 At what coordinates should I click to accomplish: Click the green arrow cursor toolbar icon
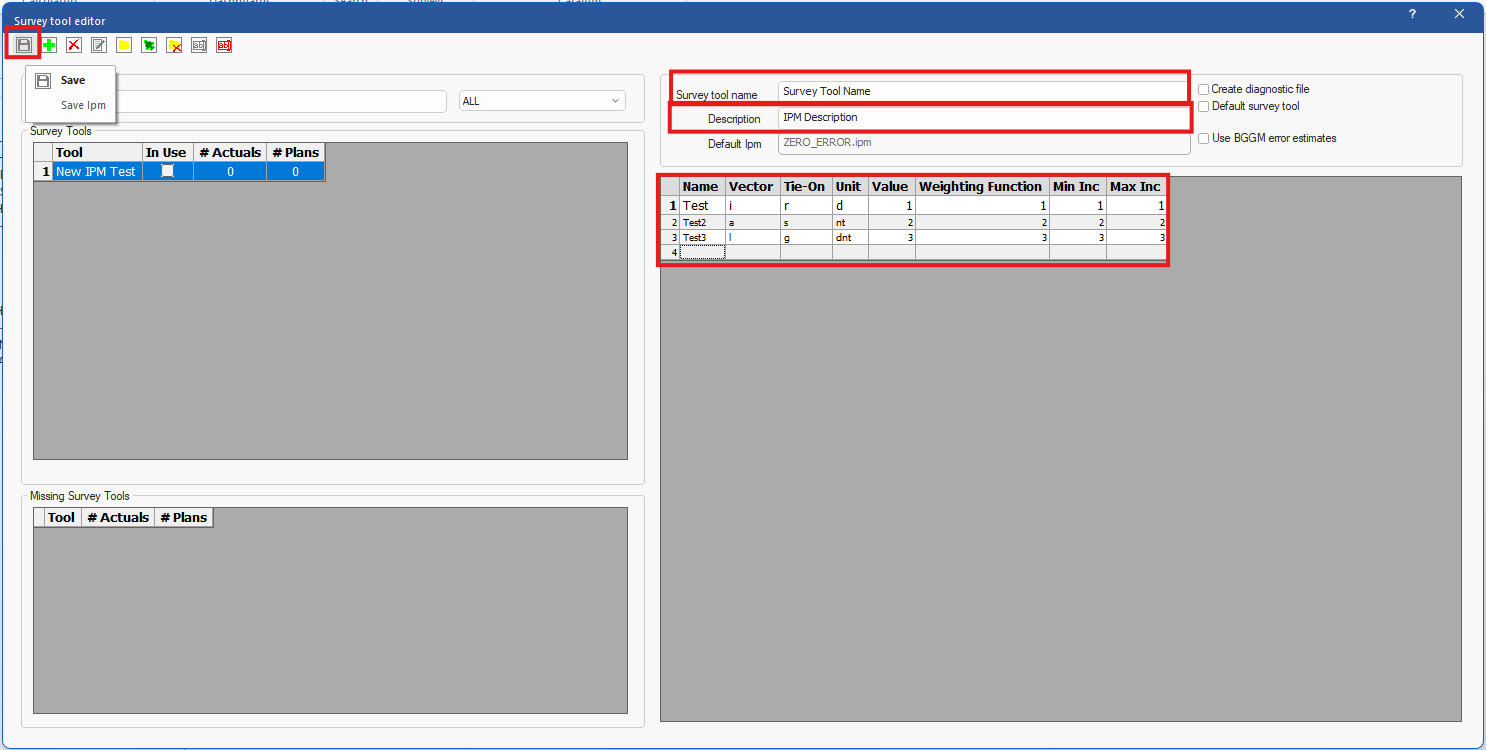[x=149, y=45]
